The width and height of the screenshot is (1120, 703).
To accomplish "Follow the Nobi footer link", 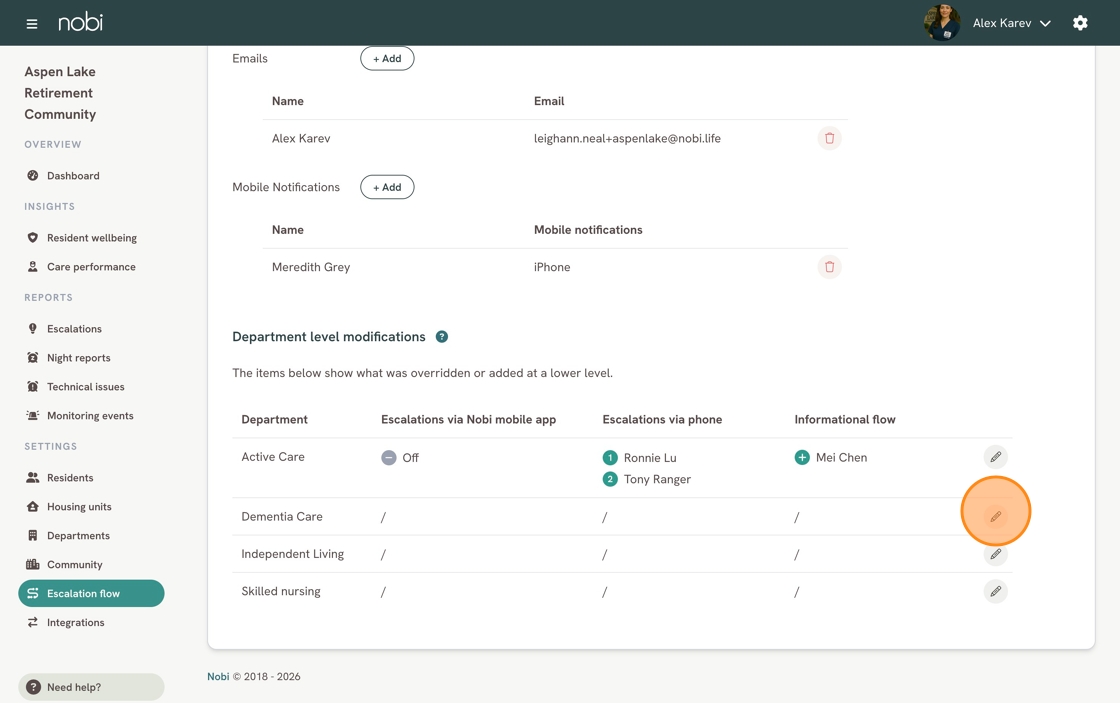I will [218, 677].
